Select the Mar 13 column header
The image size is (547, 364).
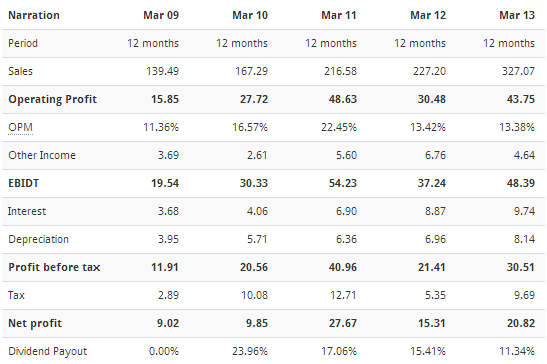pos(517,15)
